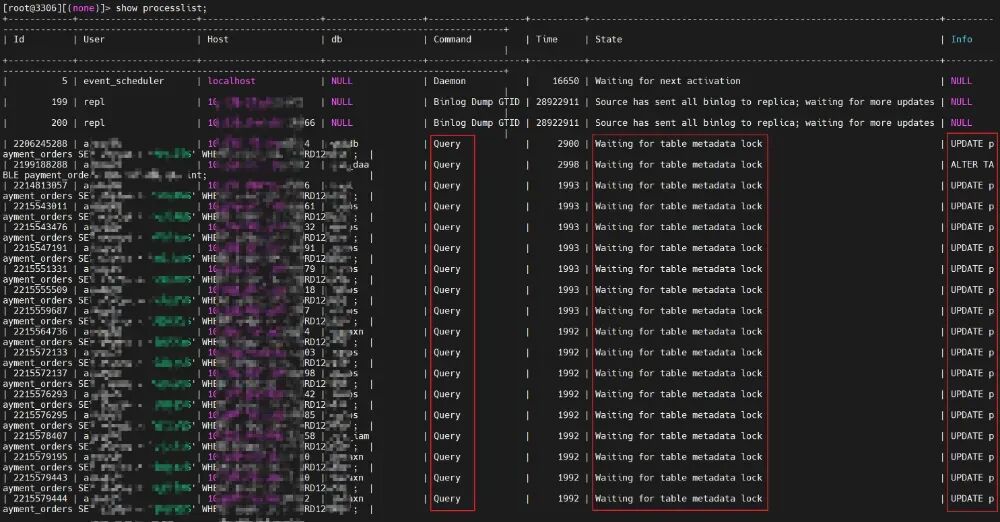Click user 'repl' in the Id 200 row
This screenshot has height=522, width=1000.
tap(94, 123)
